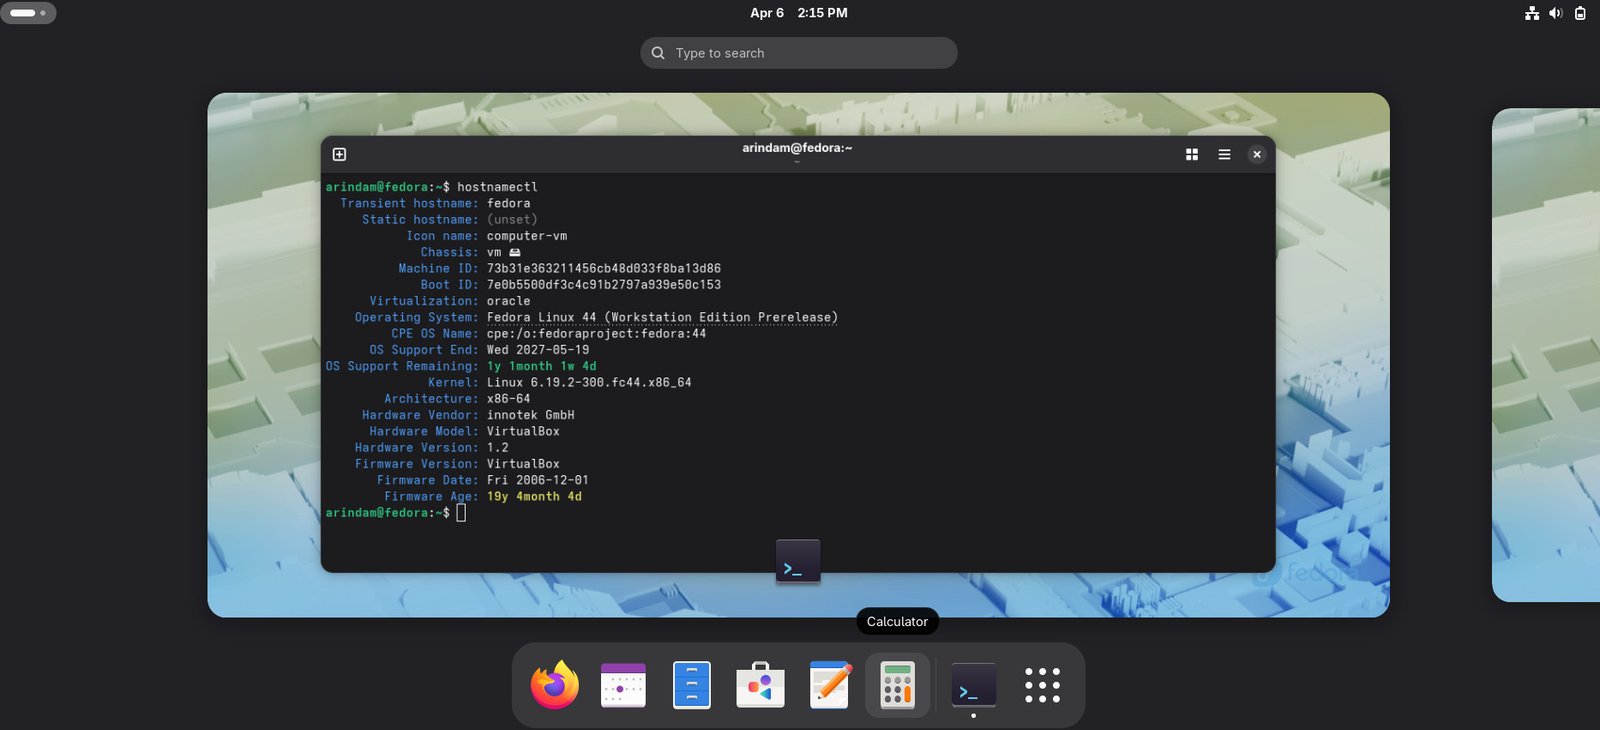
Task: Click terminal icon badge on window preview
Action: pos(798,562)
